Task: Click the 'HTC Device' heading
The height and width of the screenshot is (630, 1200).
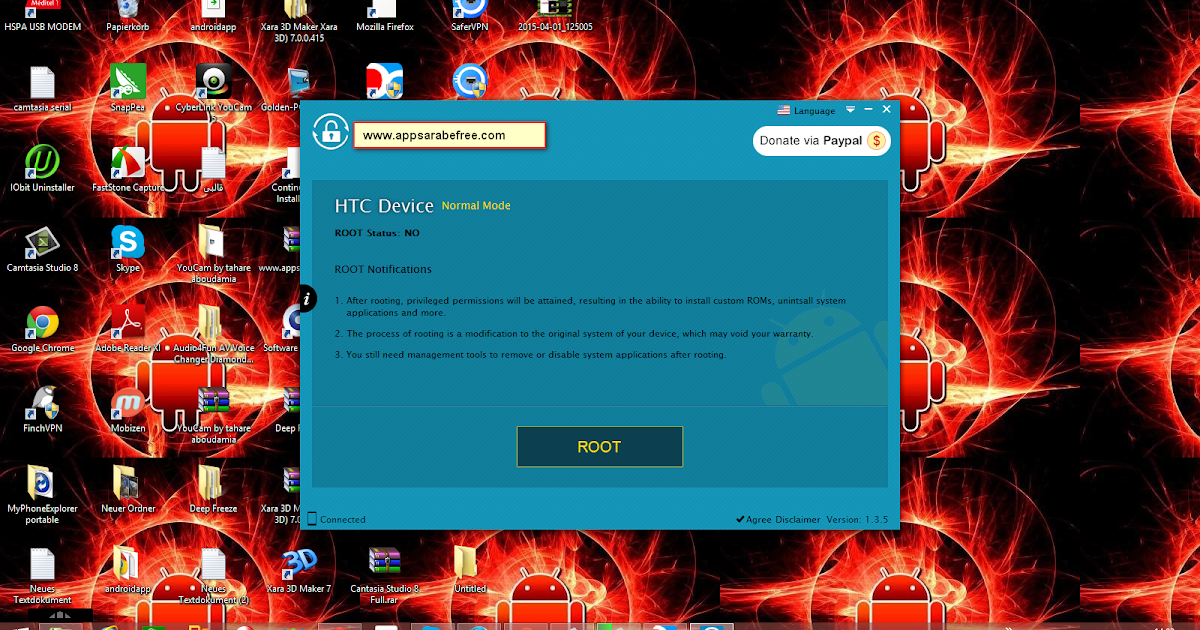Action: 384,206
